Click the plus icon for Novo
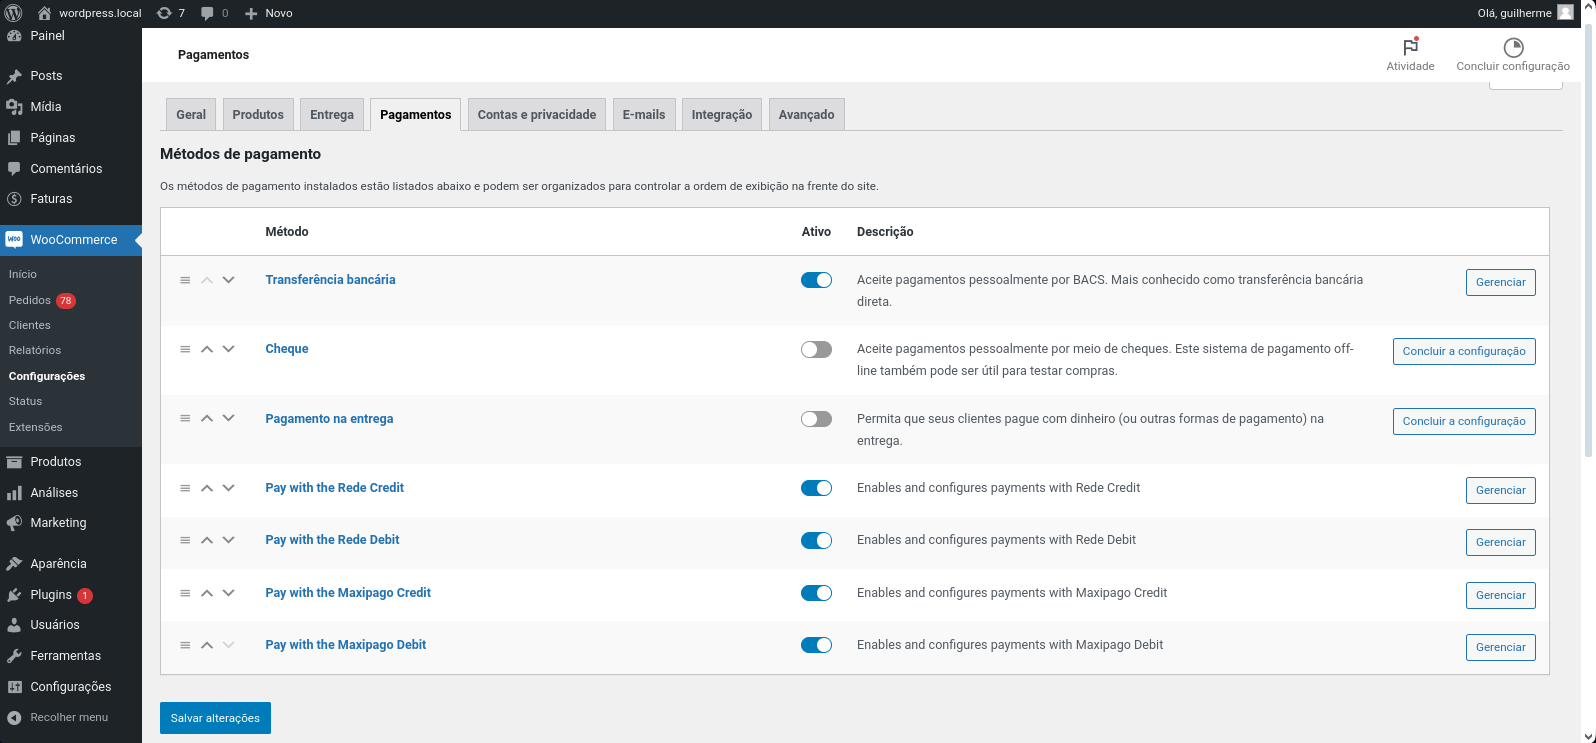Screen dimensions: 1596x743 (251, 13)
